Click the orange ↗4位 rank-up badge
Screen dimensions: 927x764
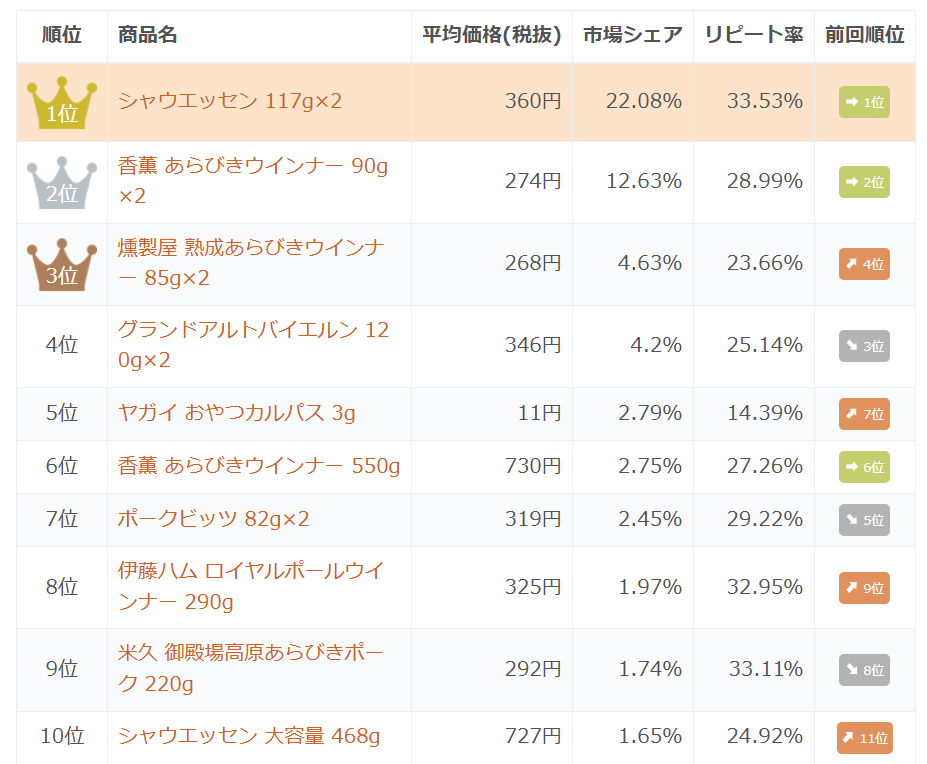point(864,263)
